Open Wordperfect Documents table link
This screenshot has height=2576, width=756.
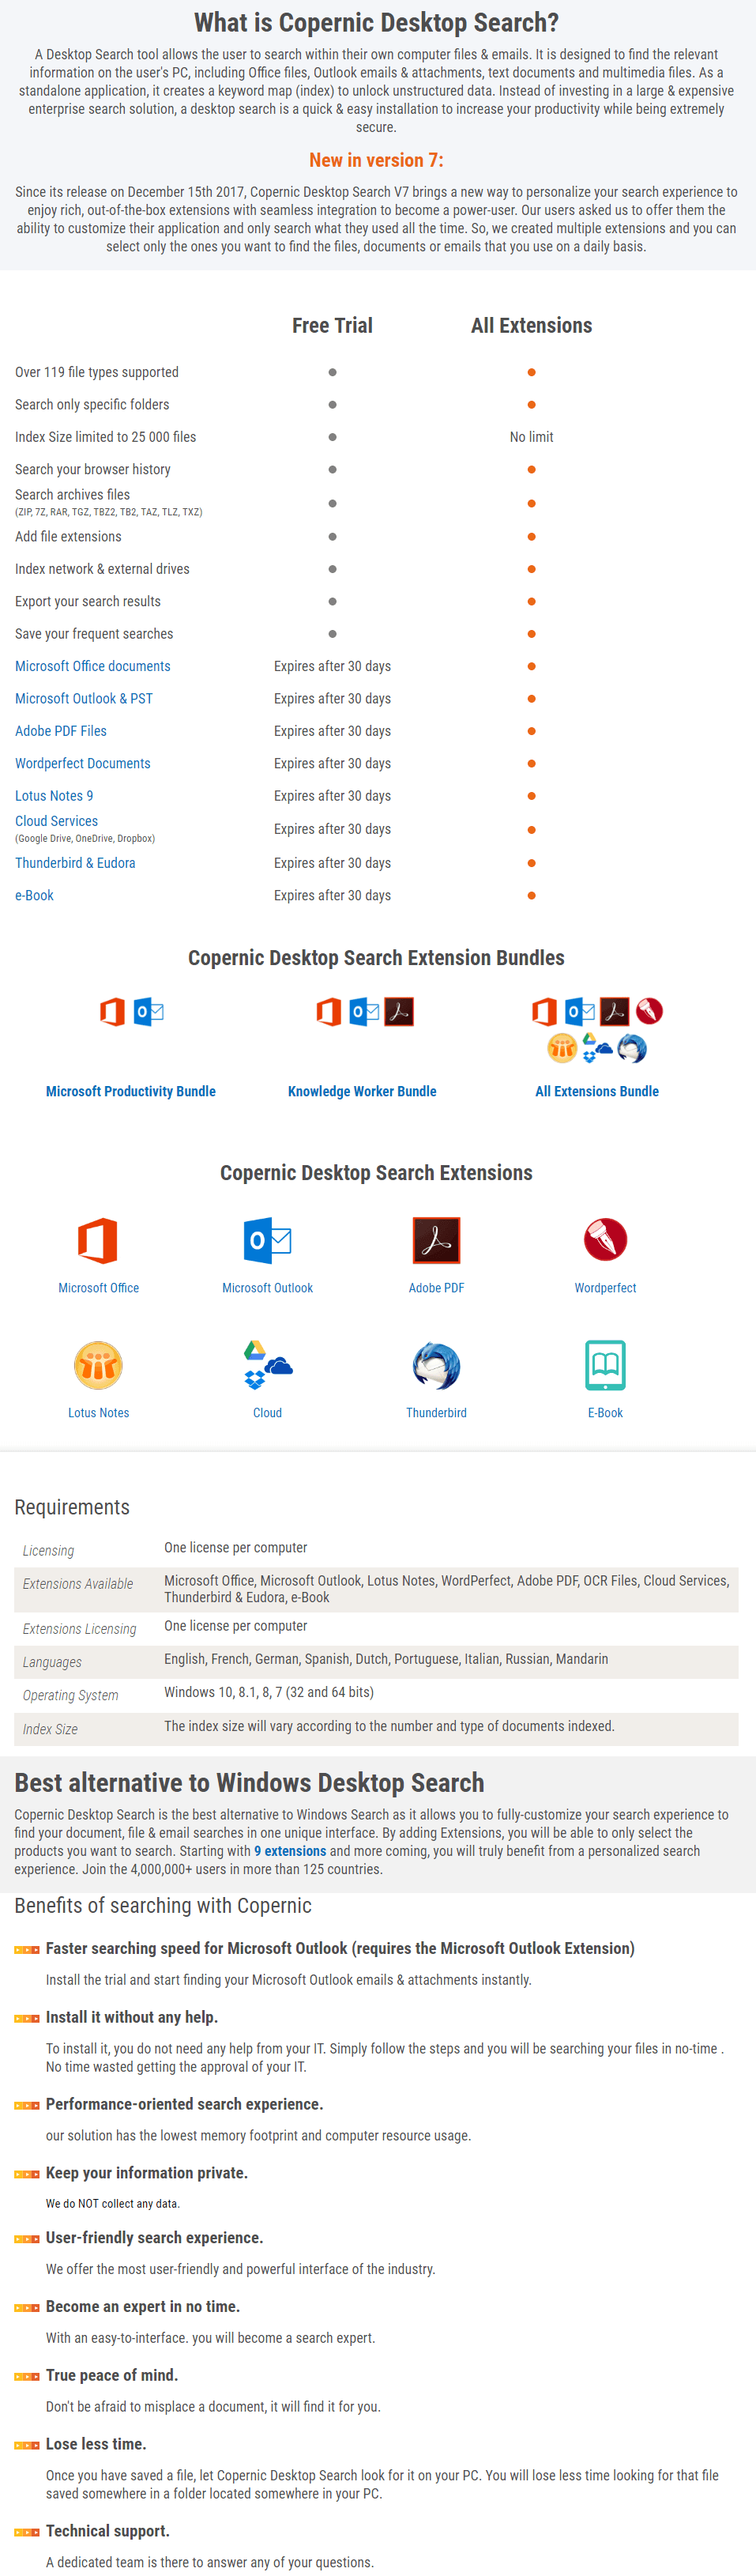pyautogui.click(x=83, y=763)
